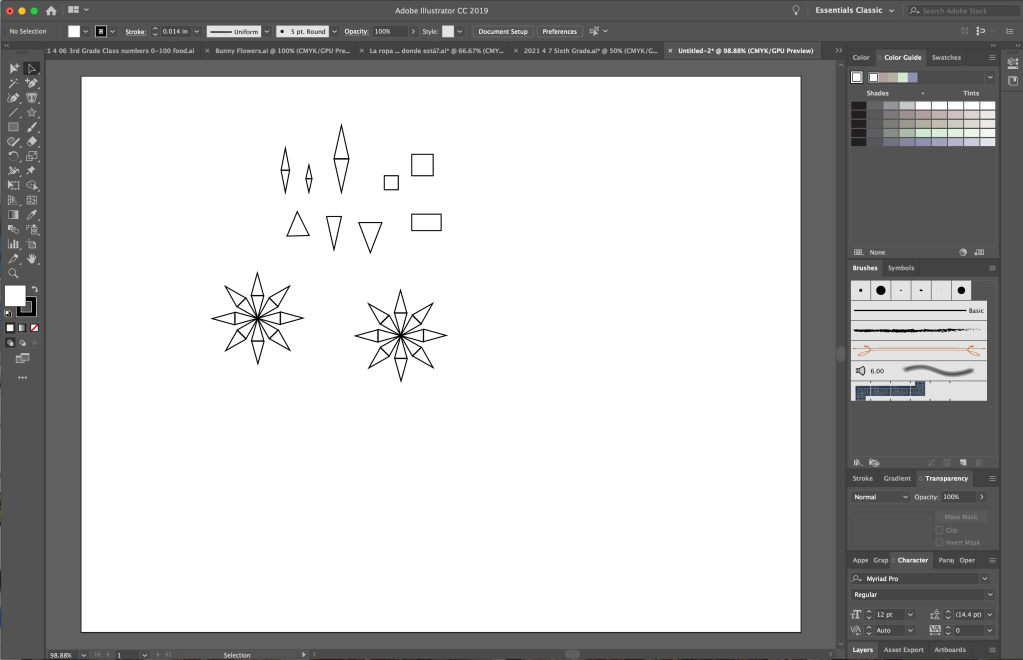Open the Normal blending mode dropdown
1023x660 pixels.
879,497
